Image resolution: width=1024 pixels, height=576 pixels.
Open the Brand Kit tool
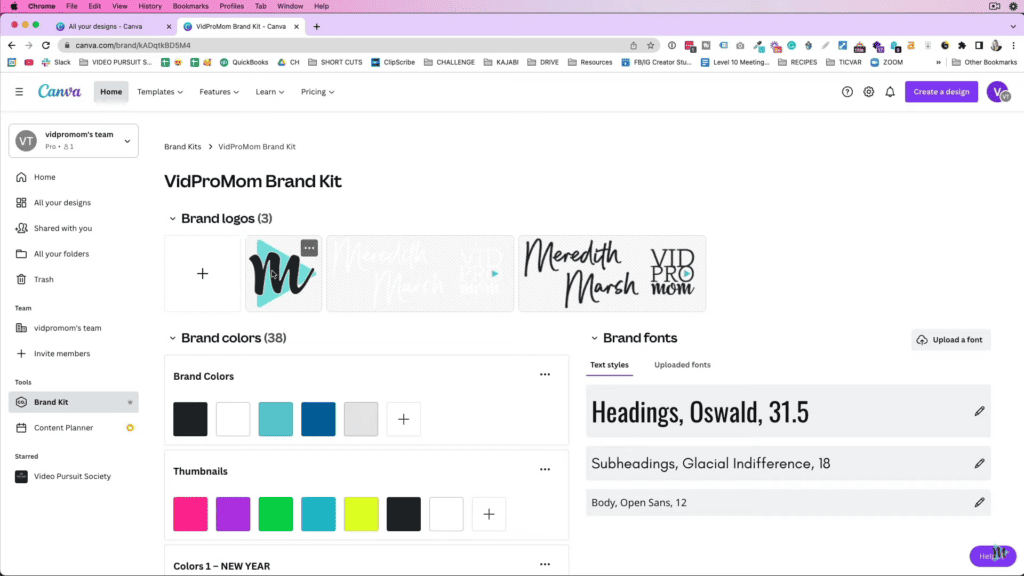pos(73,402)
